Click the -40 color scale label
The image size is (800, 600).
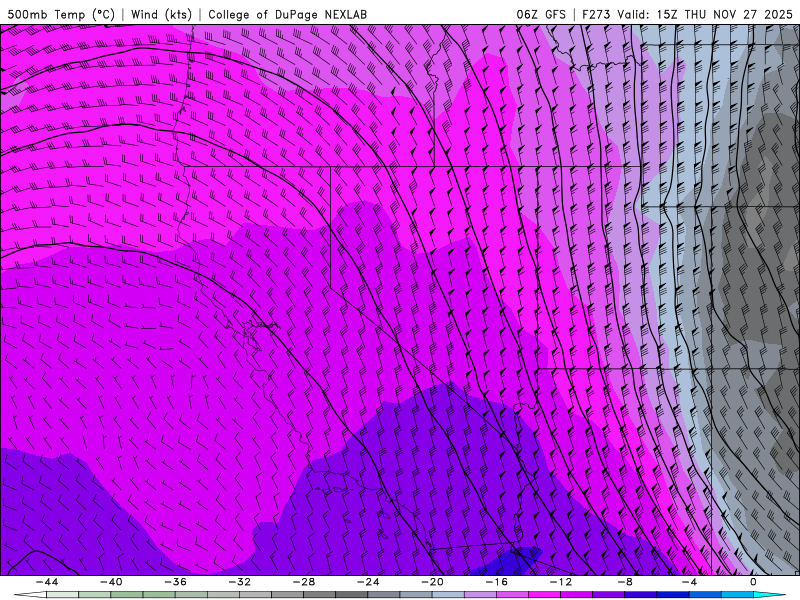coord(111,582)
